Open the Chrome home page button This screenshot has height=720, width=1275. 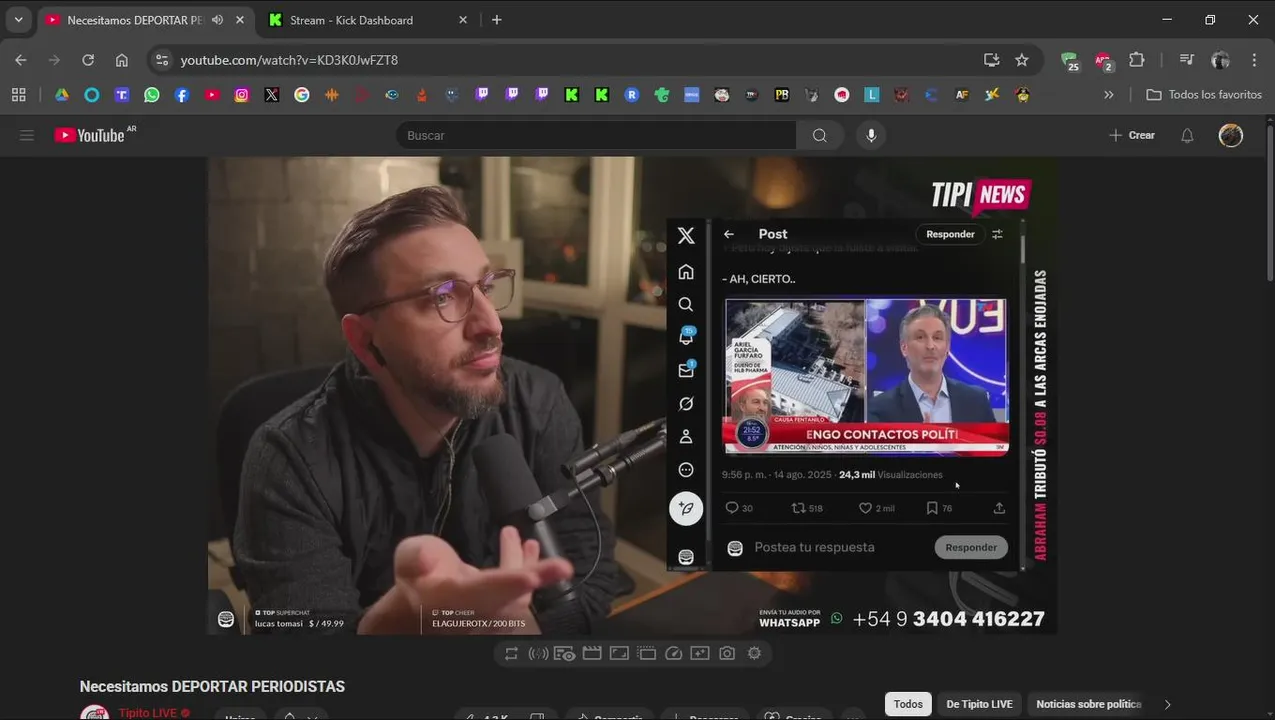pos(122,60)
